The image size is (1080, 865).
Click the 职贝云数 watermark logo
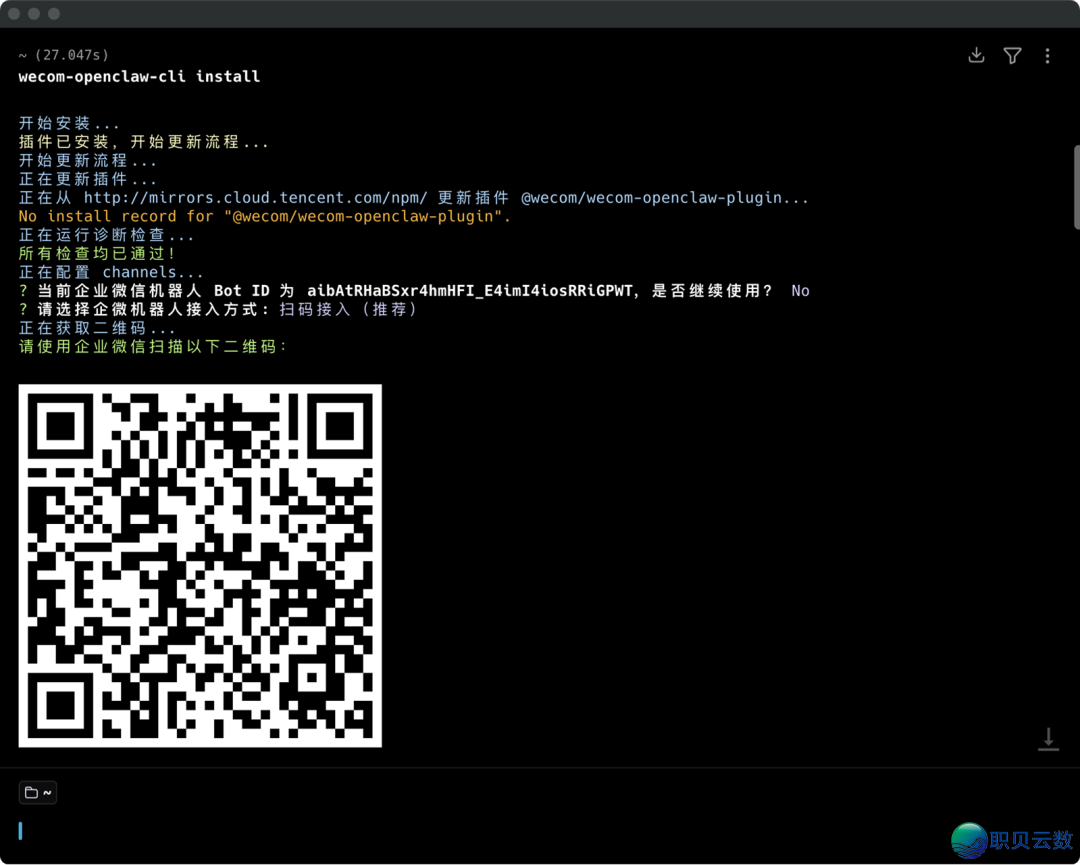[x=1010, y=840]
